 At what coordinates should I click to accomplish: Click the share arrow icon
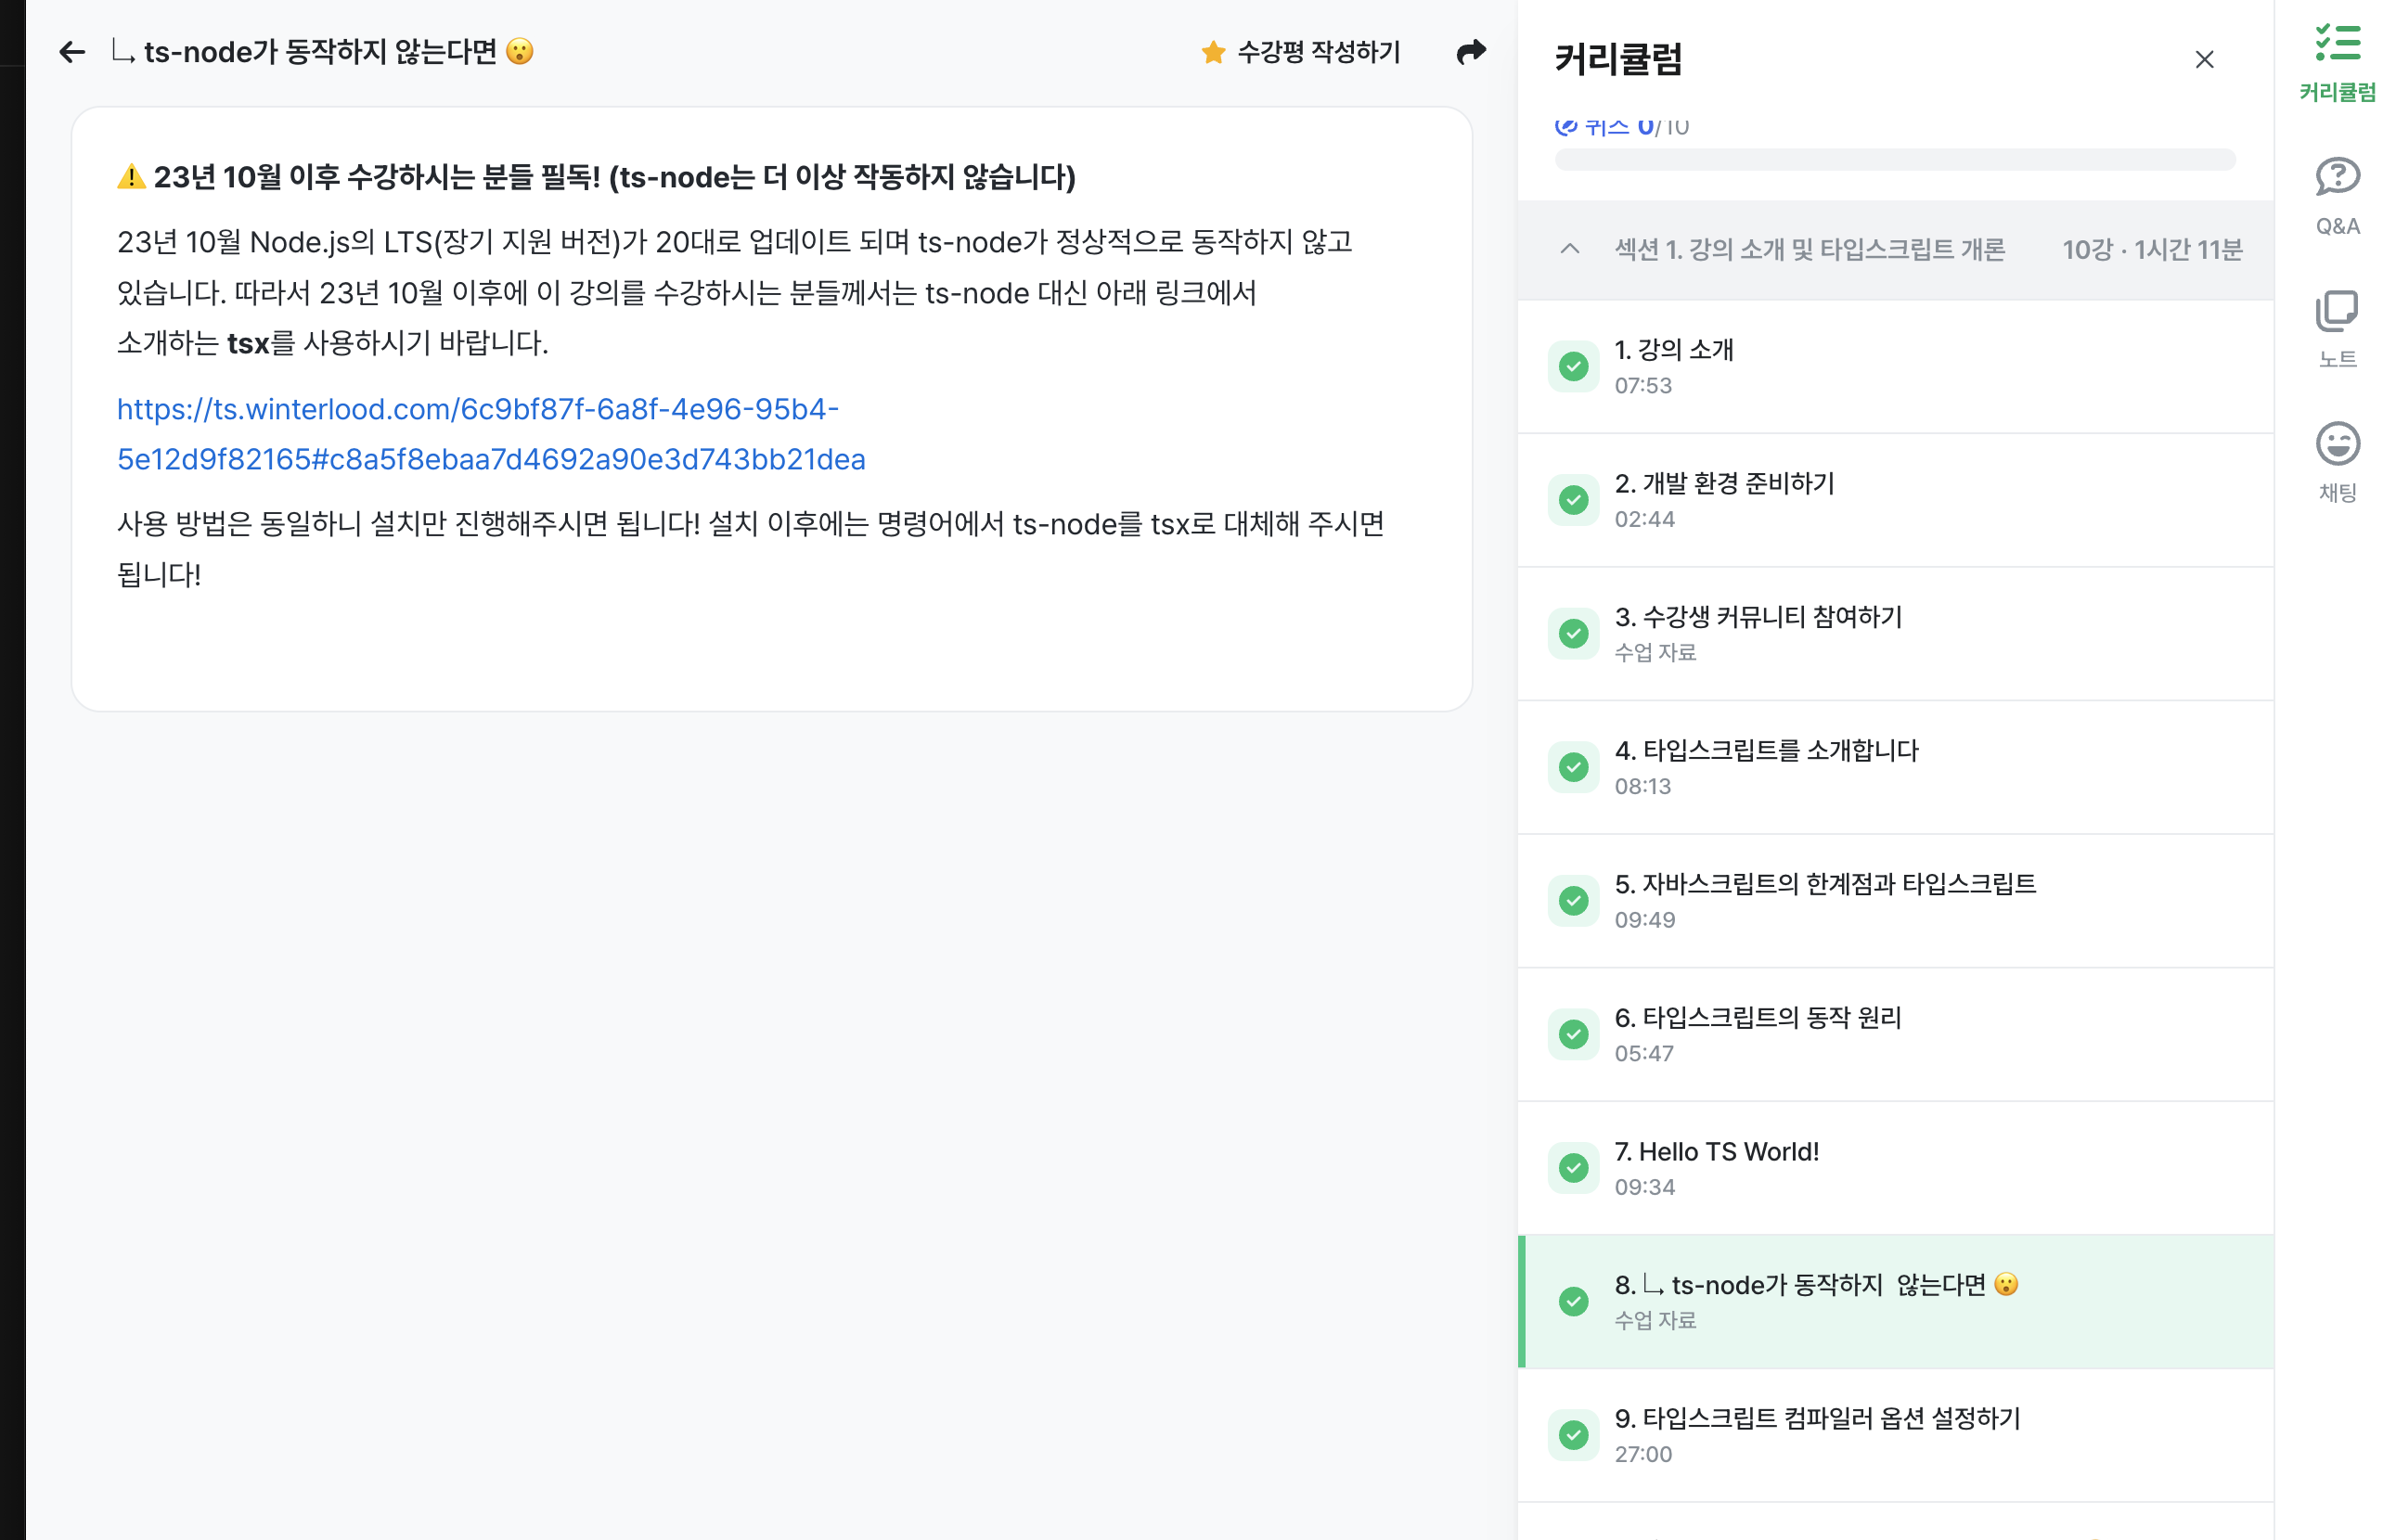point(1470,52)
